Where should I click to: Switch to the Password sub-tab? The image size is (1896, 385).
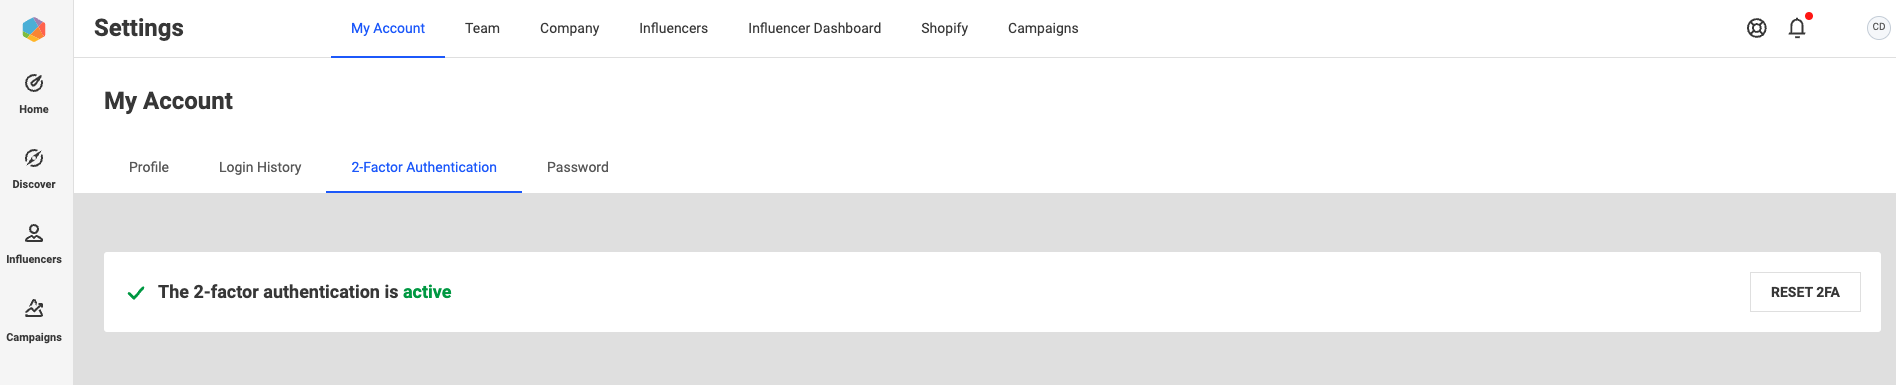click(x=577, y=167)
